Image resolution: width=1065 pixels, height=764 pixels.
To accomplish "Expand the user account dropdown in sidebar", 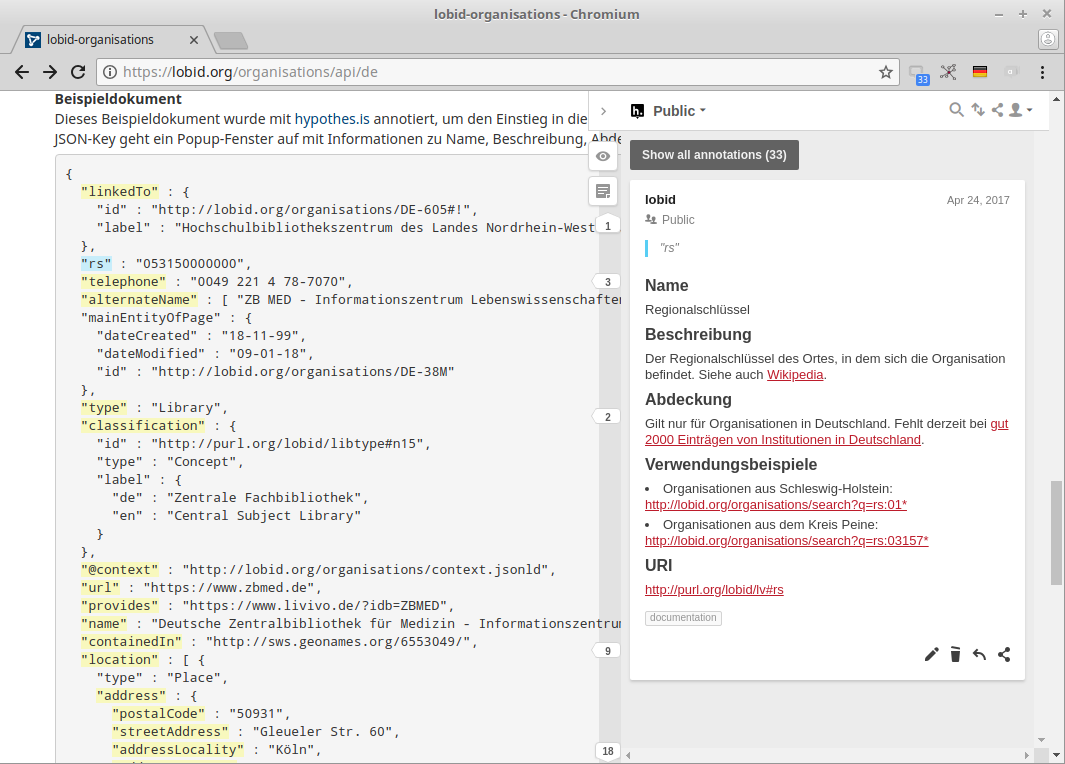I will (1020, 110).
